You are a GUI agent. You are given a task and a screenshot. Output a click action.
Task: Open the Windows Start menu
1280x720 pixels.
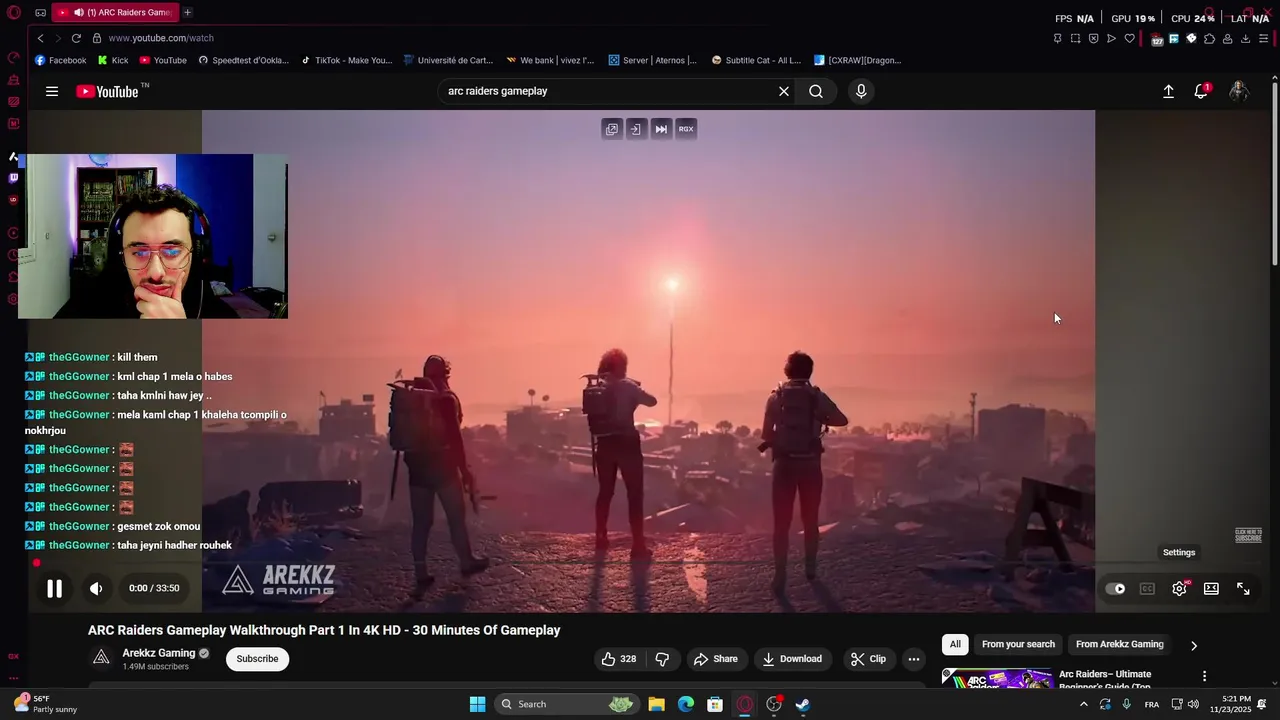(x=477, y=704)
